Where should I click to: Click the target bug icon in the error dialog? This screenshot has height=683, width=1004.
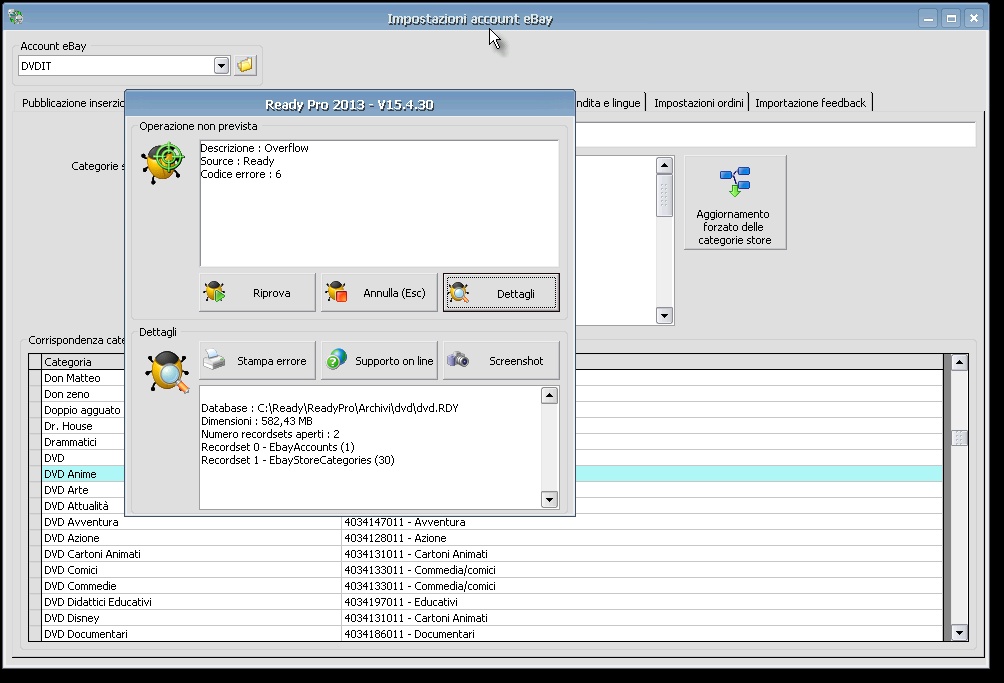click(x=163, y=163)
